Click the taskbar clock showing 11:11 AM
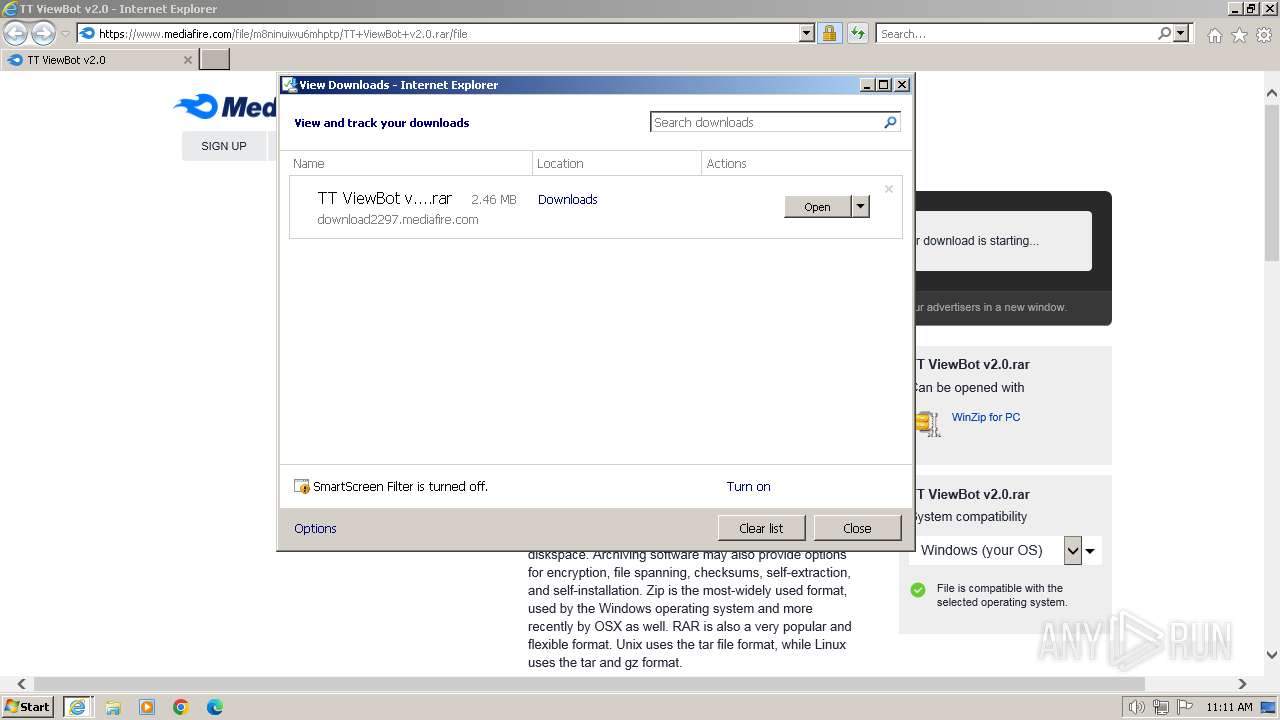The image size is (1280, 720). 1229,707
